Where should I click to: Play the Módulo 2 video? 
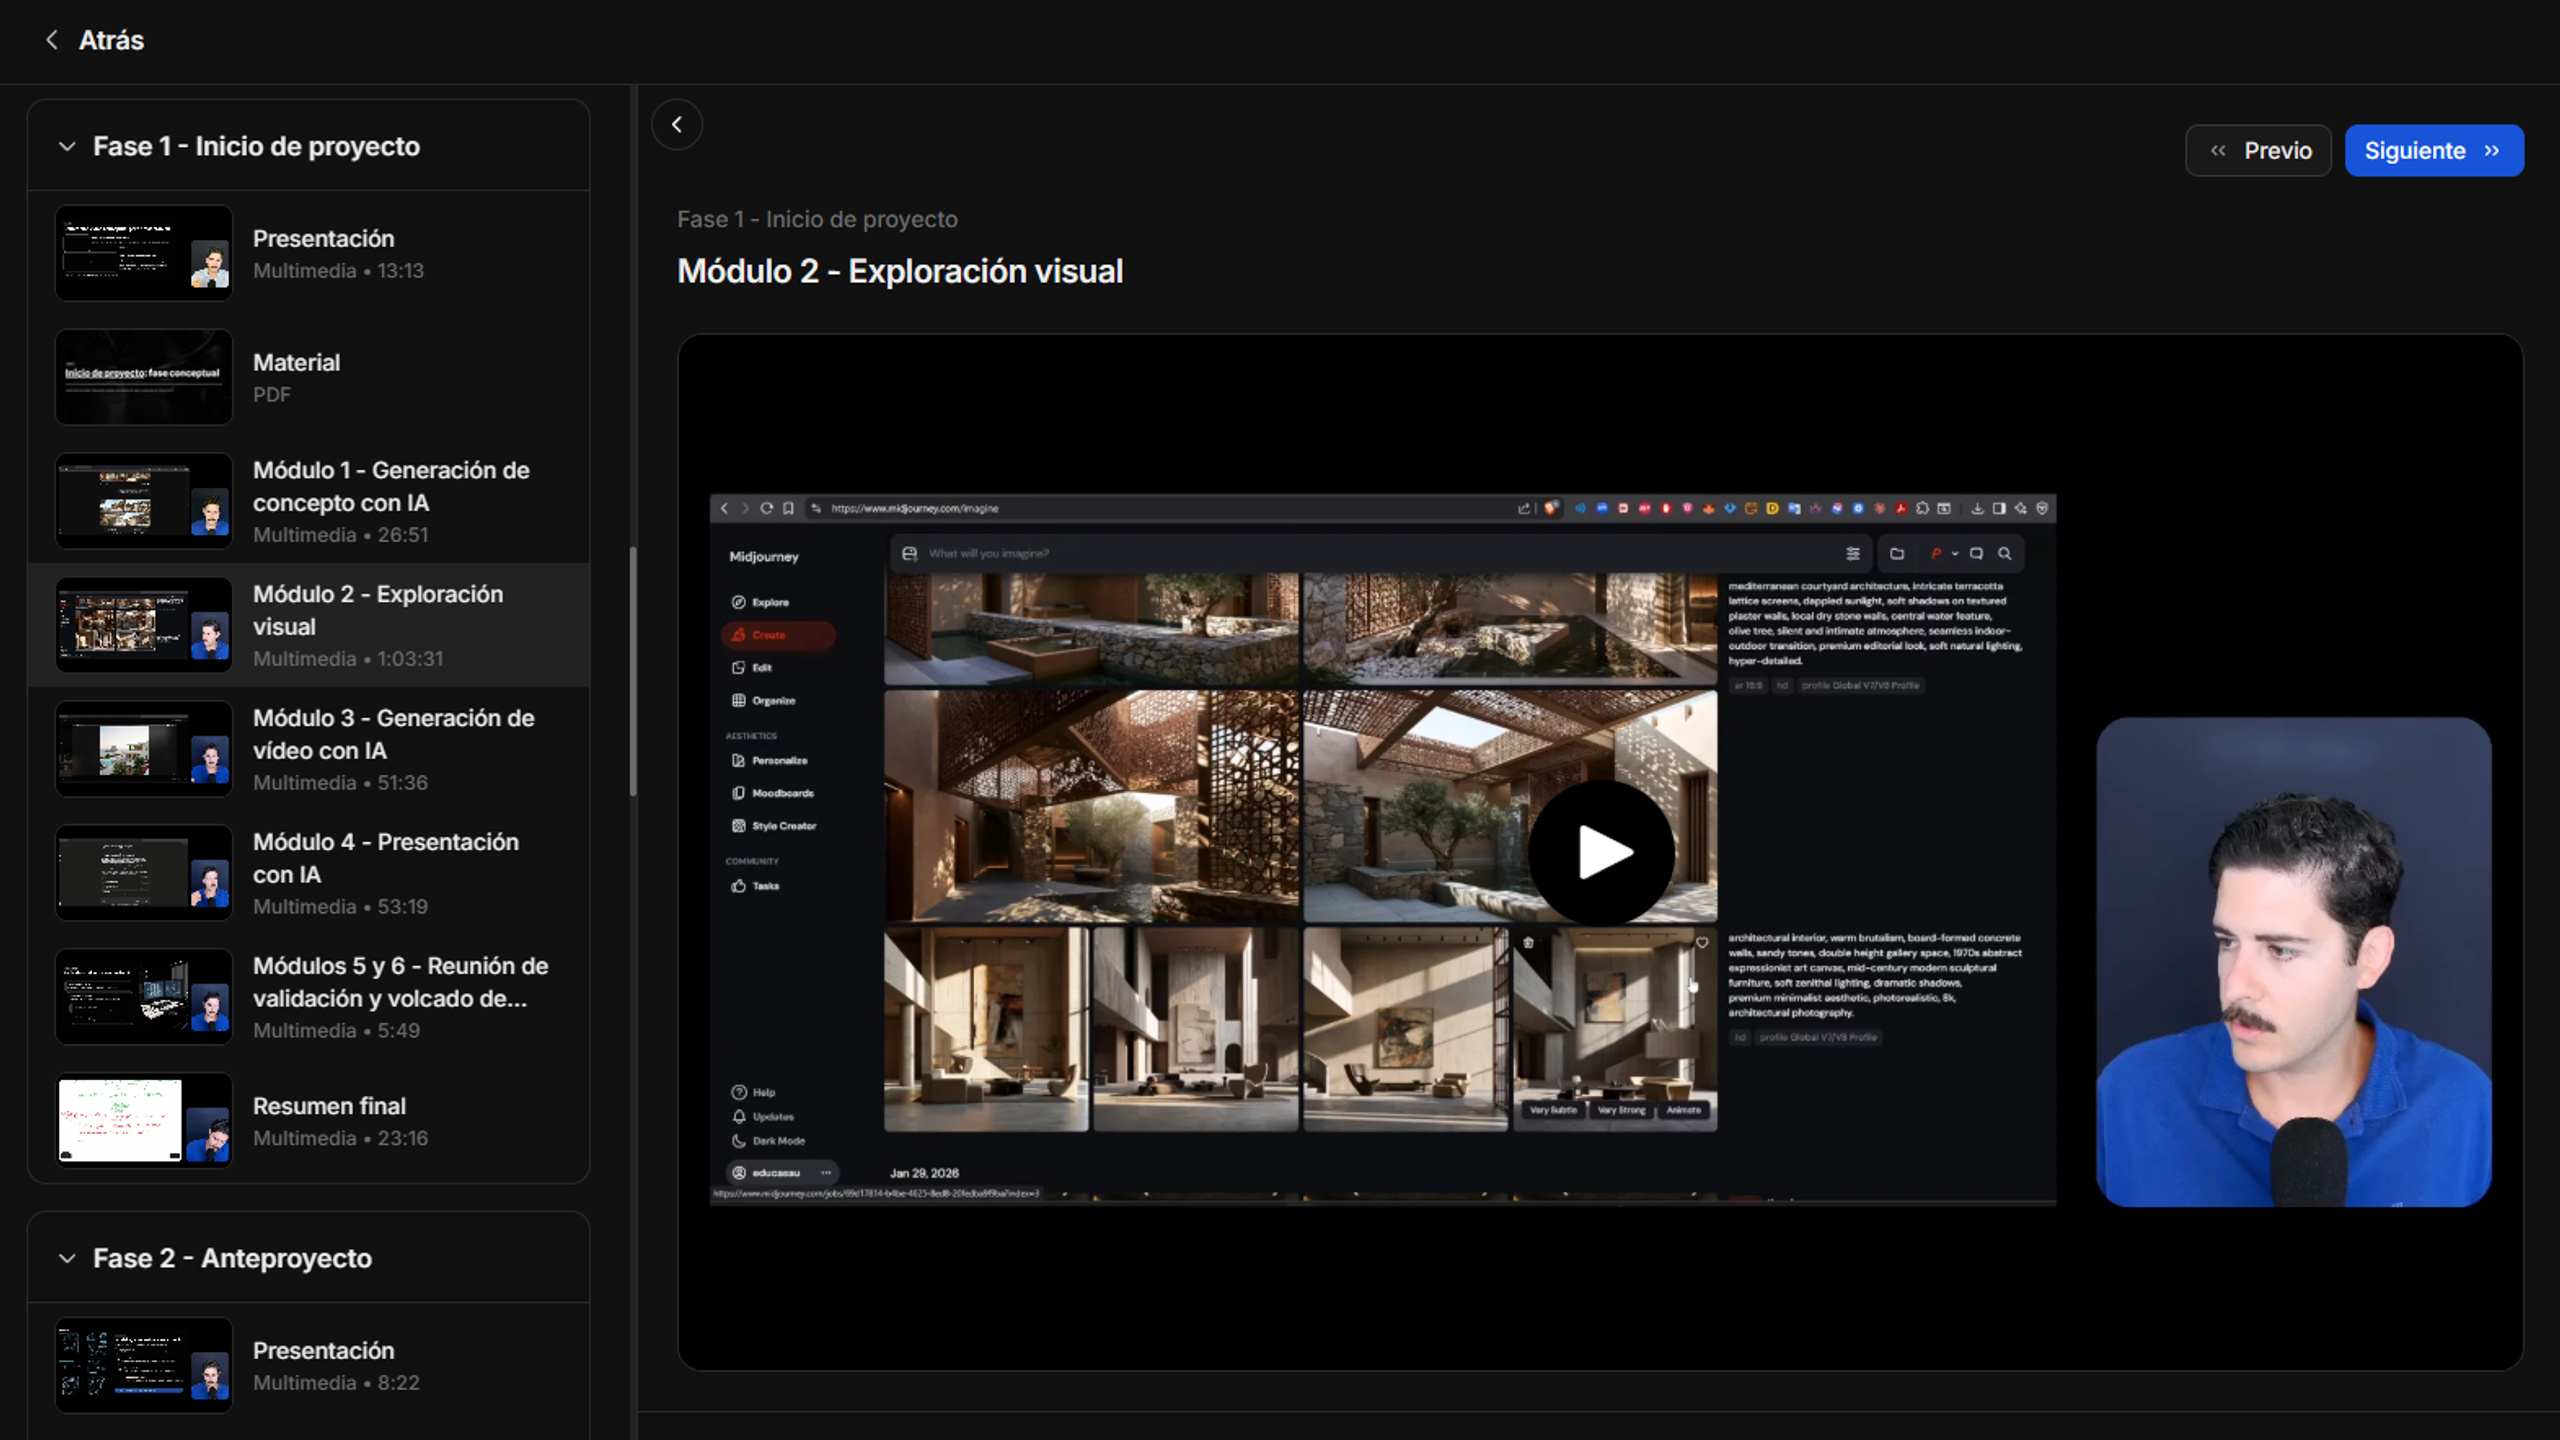(1602, 852)
